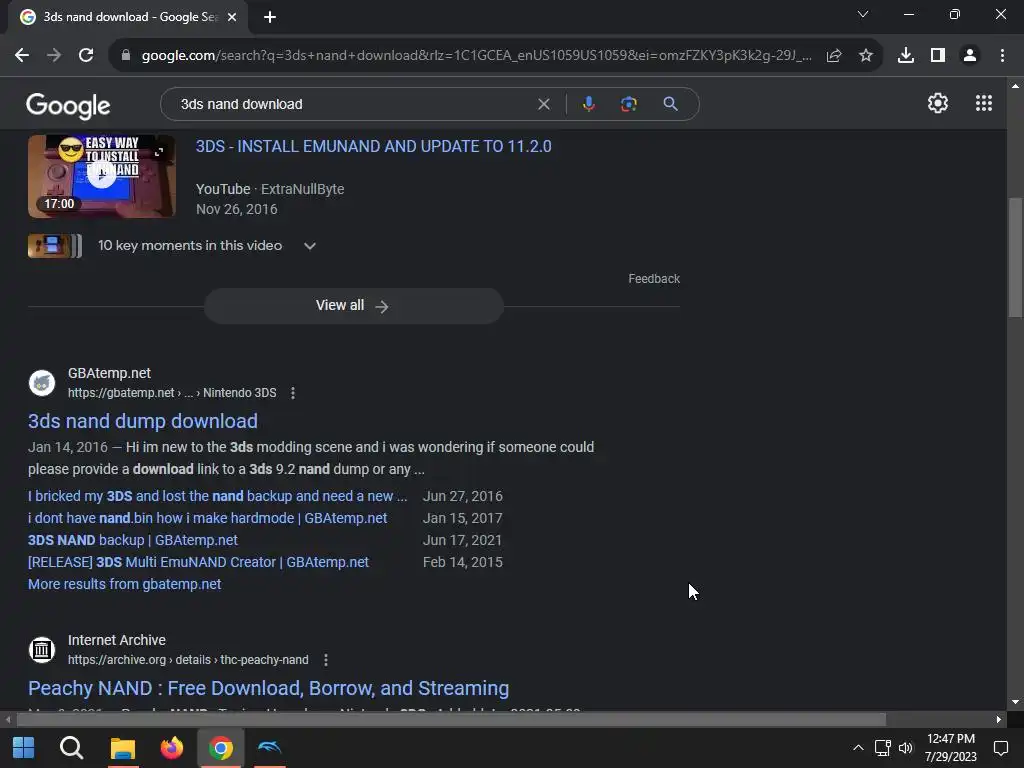Open the Google apps grid

tap(984, 103)
